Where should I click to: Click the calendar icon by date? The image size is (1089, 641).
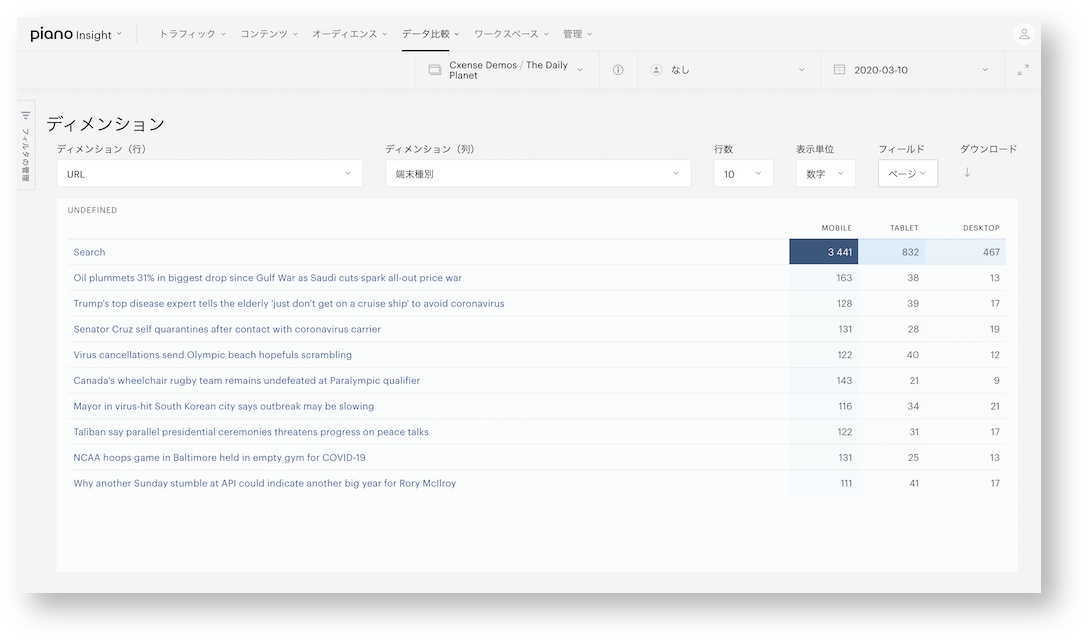click(x=839, y=70)
